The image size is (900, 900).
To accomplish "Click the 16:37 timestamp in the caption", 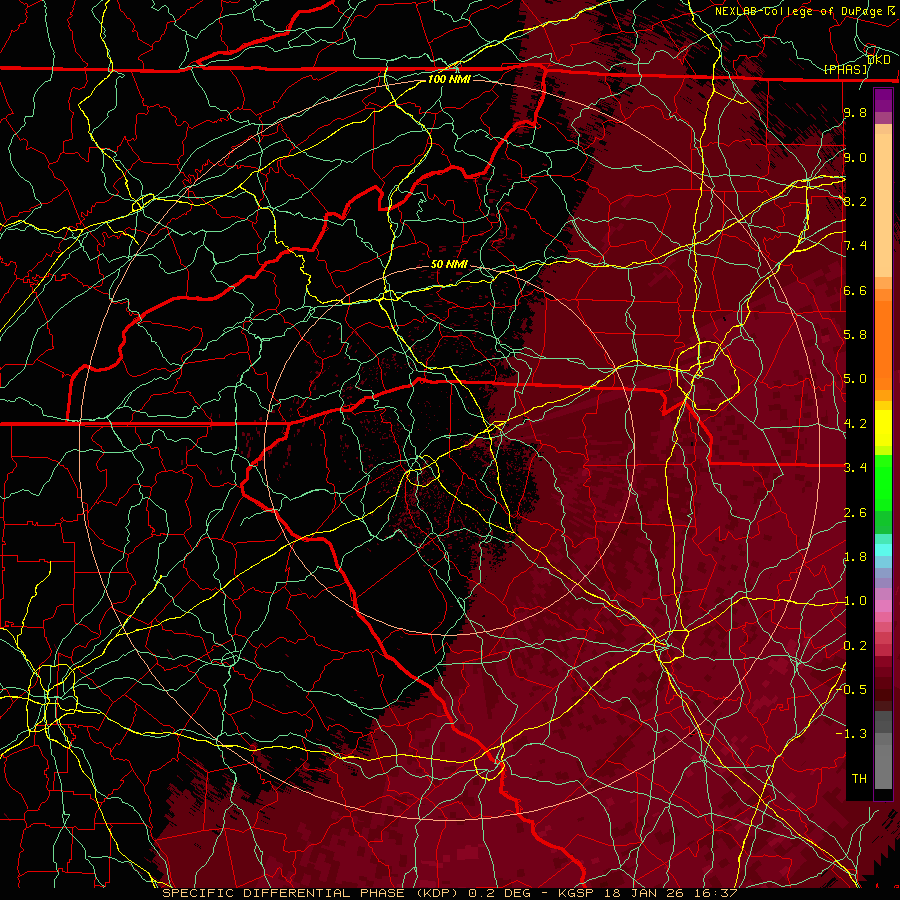I will (715, 893).
